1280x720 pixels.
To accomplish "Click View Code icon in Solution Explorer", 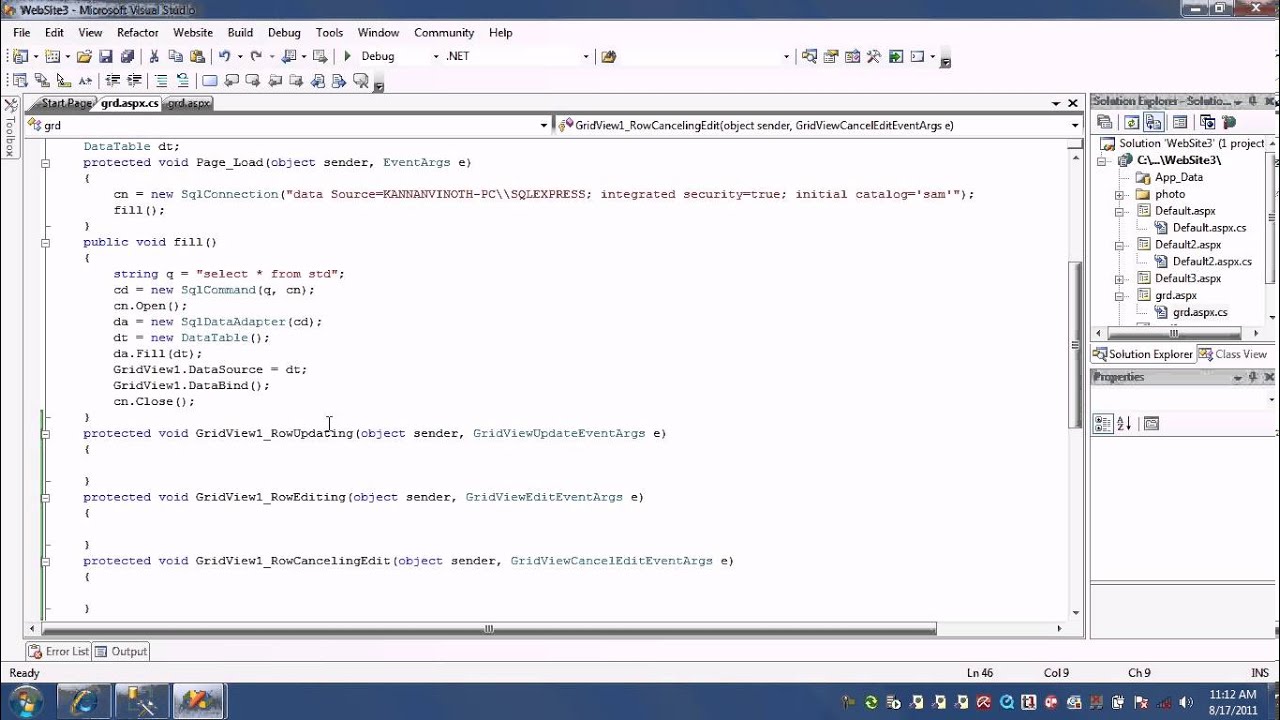I will tap(1180, 122).
